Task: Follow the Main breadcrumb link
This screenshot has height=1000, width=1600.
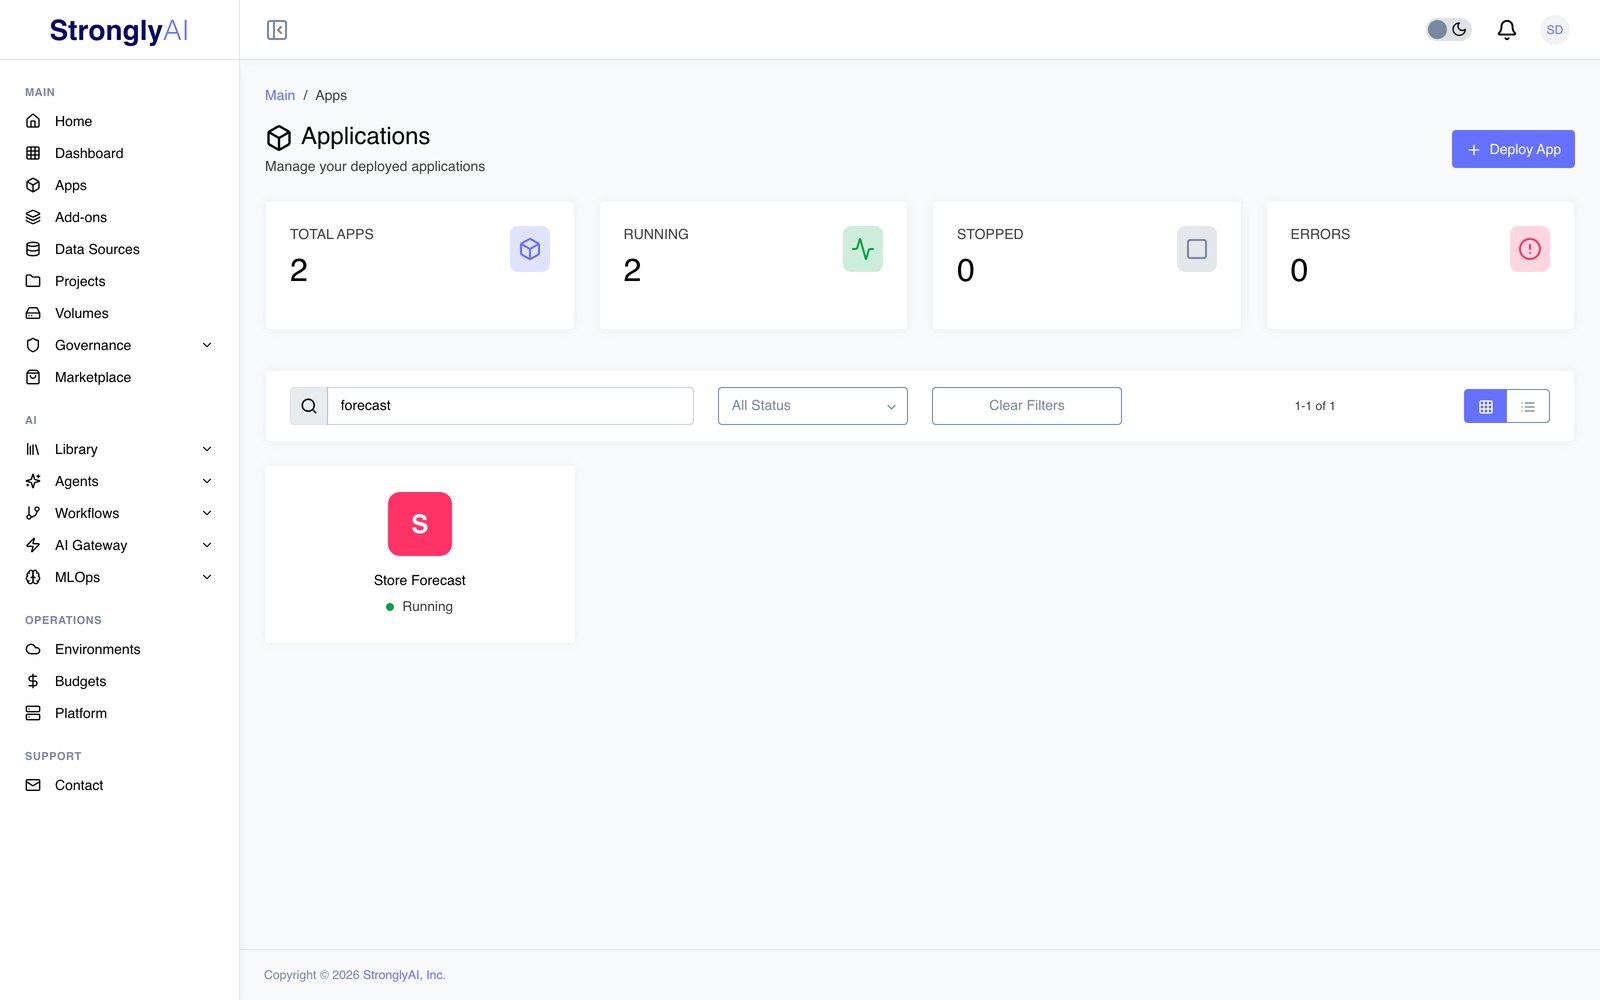Action: click(280, 95)
